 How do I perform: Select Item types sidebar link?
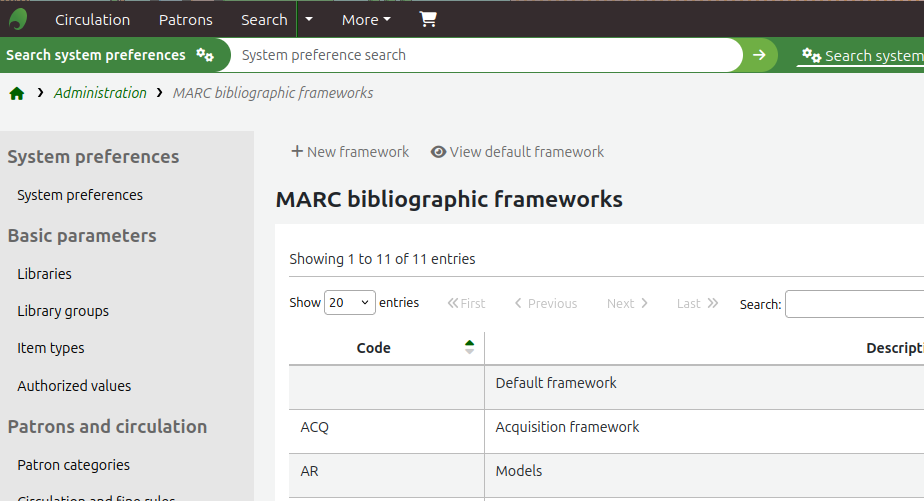pyautogui.click(x=51, y=348)
